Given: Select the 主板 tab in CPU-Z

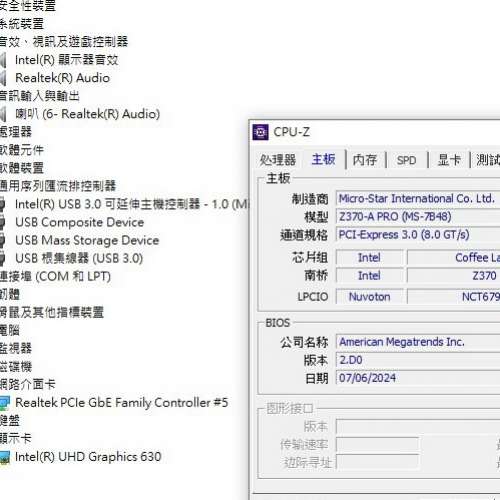Looking at the screenshot, I should point(323,159).
